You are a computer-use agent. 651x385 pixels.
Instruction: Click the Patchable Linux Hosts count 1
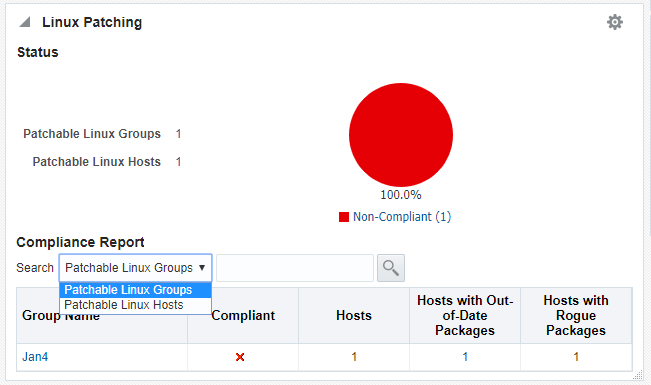(x=178, y=162)
